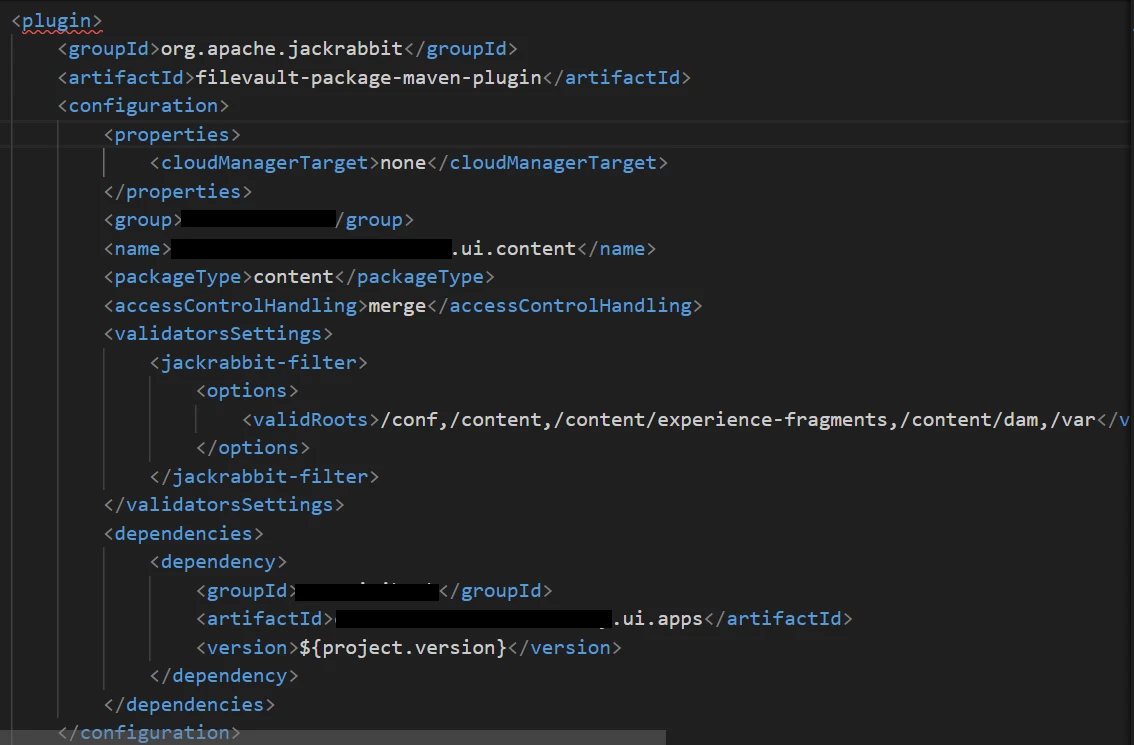Image resolution: width=1134 pixels, height=745 pixels.
Task: Click the closing packageType tag
Action: pos(414,277)
